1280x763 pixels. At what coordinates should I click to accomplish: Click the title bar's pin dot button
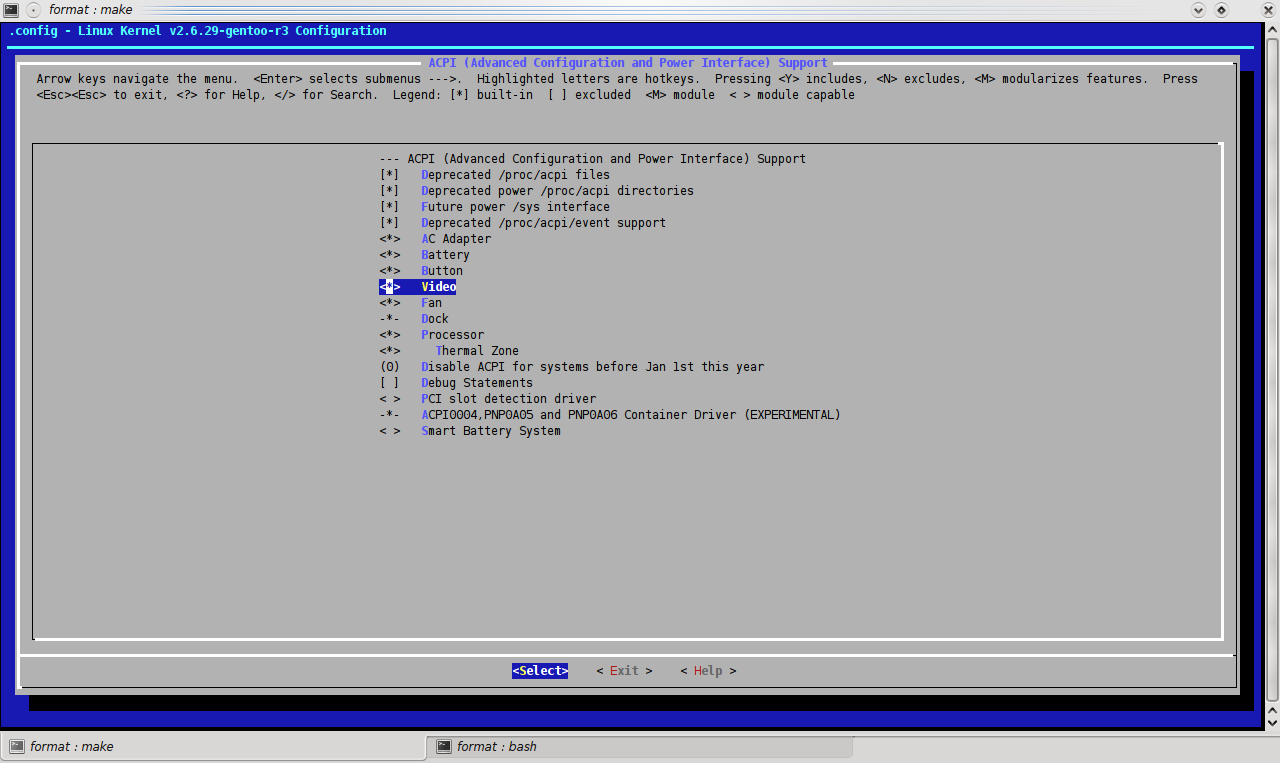(34, 9)
